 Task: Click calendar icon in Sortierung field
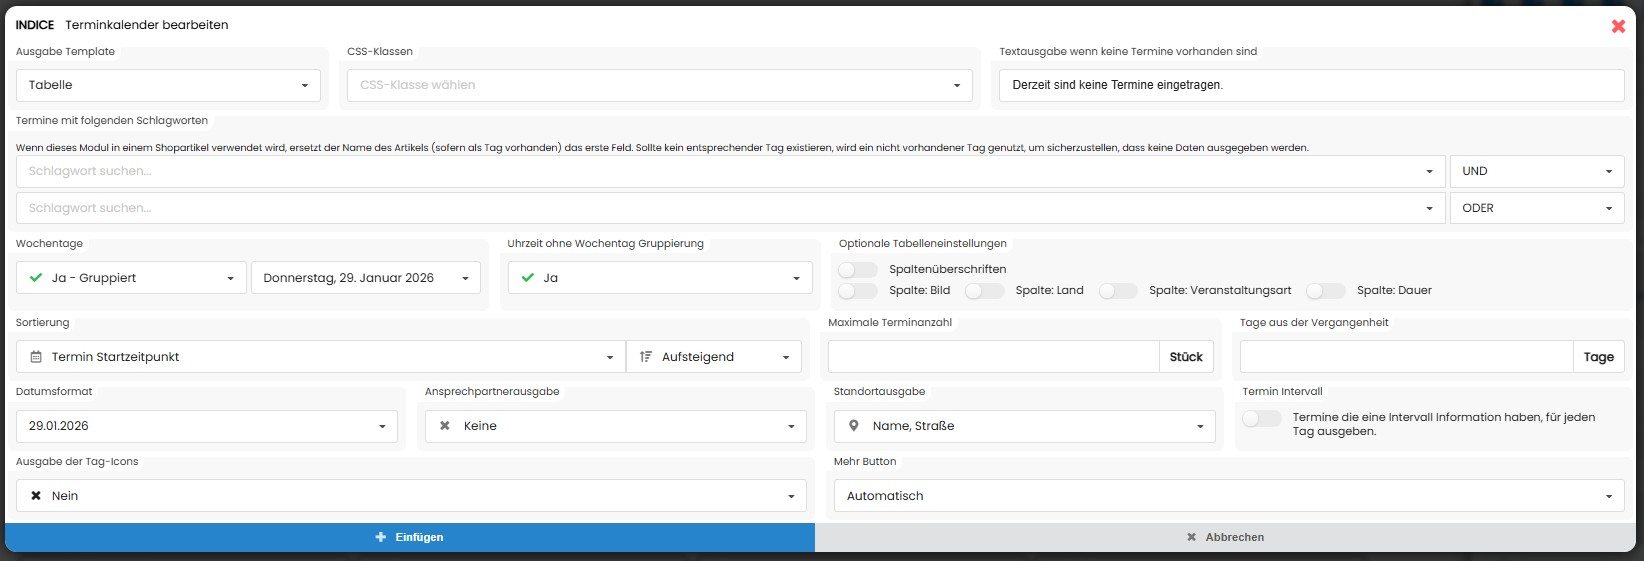click(x=36, y=357)
